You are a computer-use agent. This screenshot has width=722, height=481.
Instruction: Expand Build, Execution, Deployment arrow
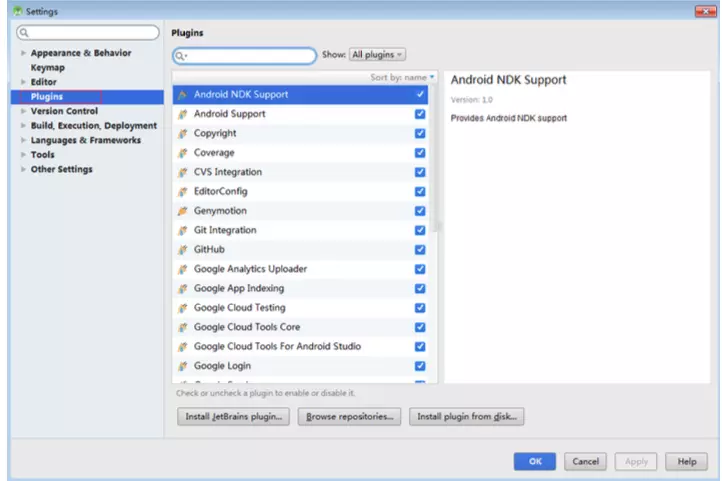click(23, 126)
